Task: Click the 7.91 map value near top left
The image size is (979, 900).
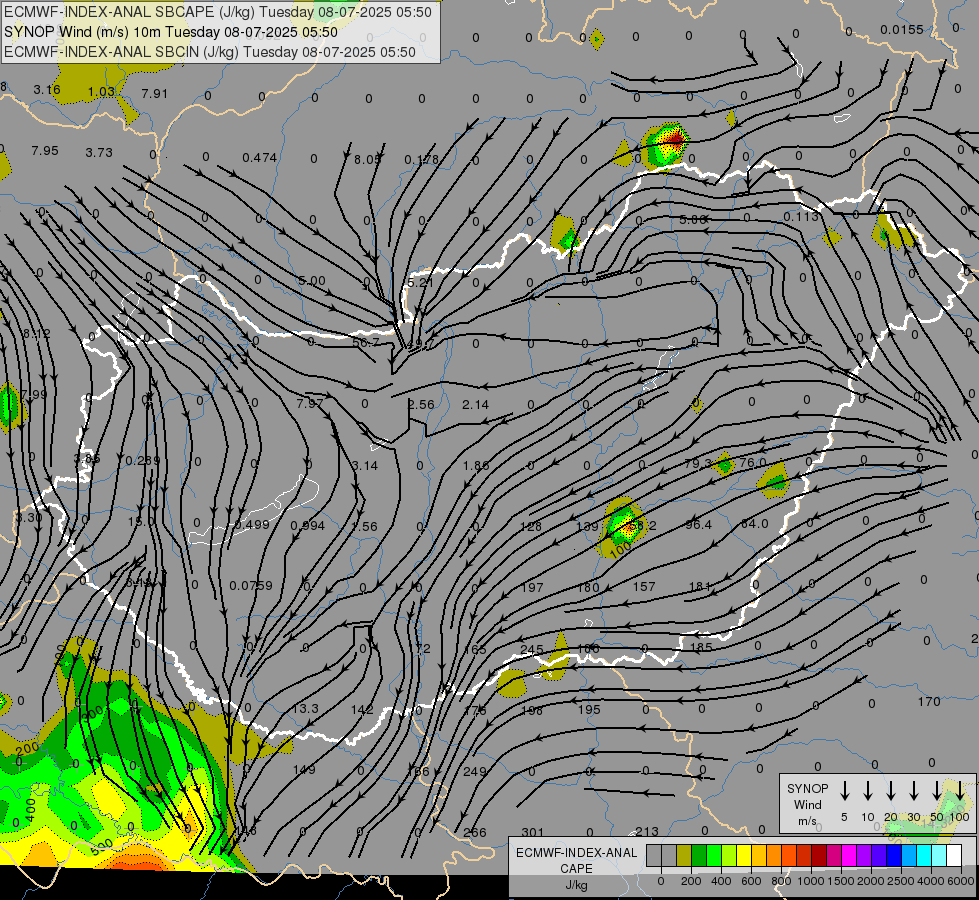Action: tap(154, 93)
